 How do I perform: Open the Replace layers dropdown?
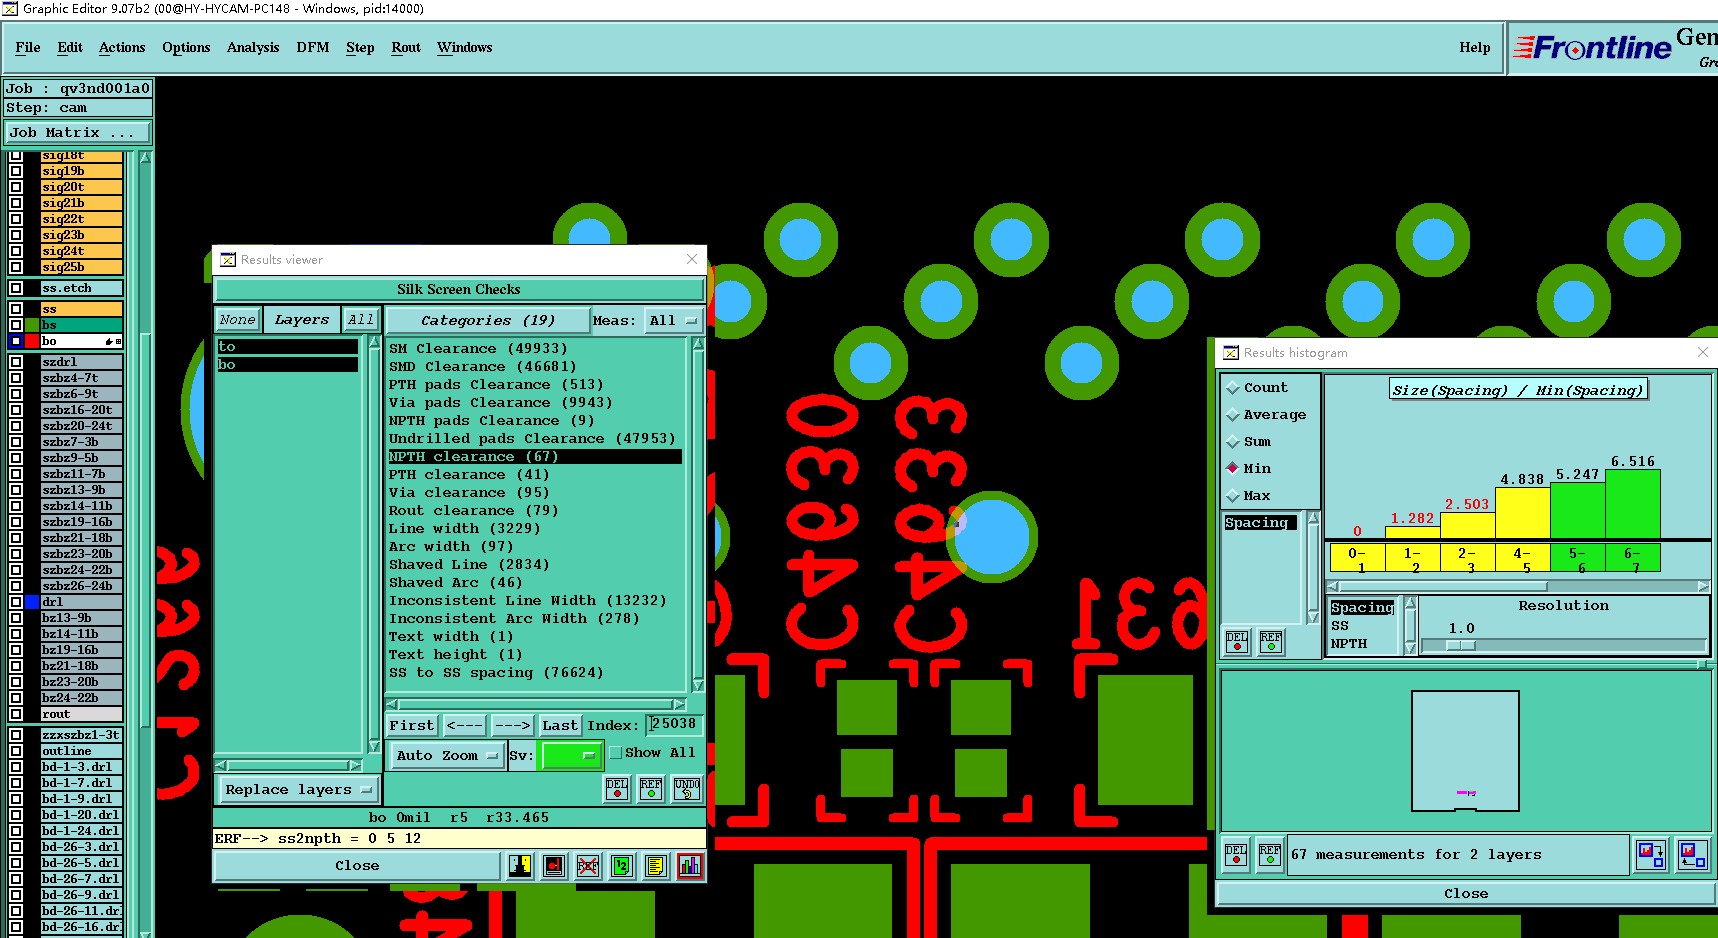click(298, 790)
